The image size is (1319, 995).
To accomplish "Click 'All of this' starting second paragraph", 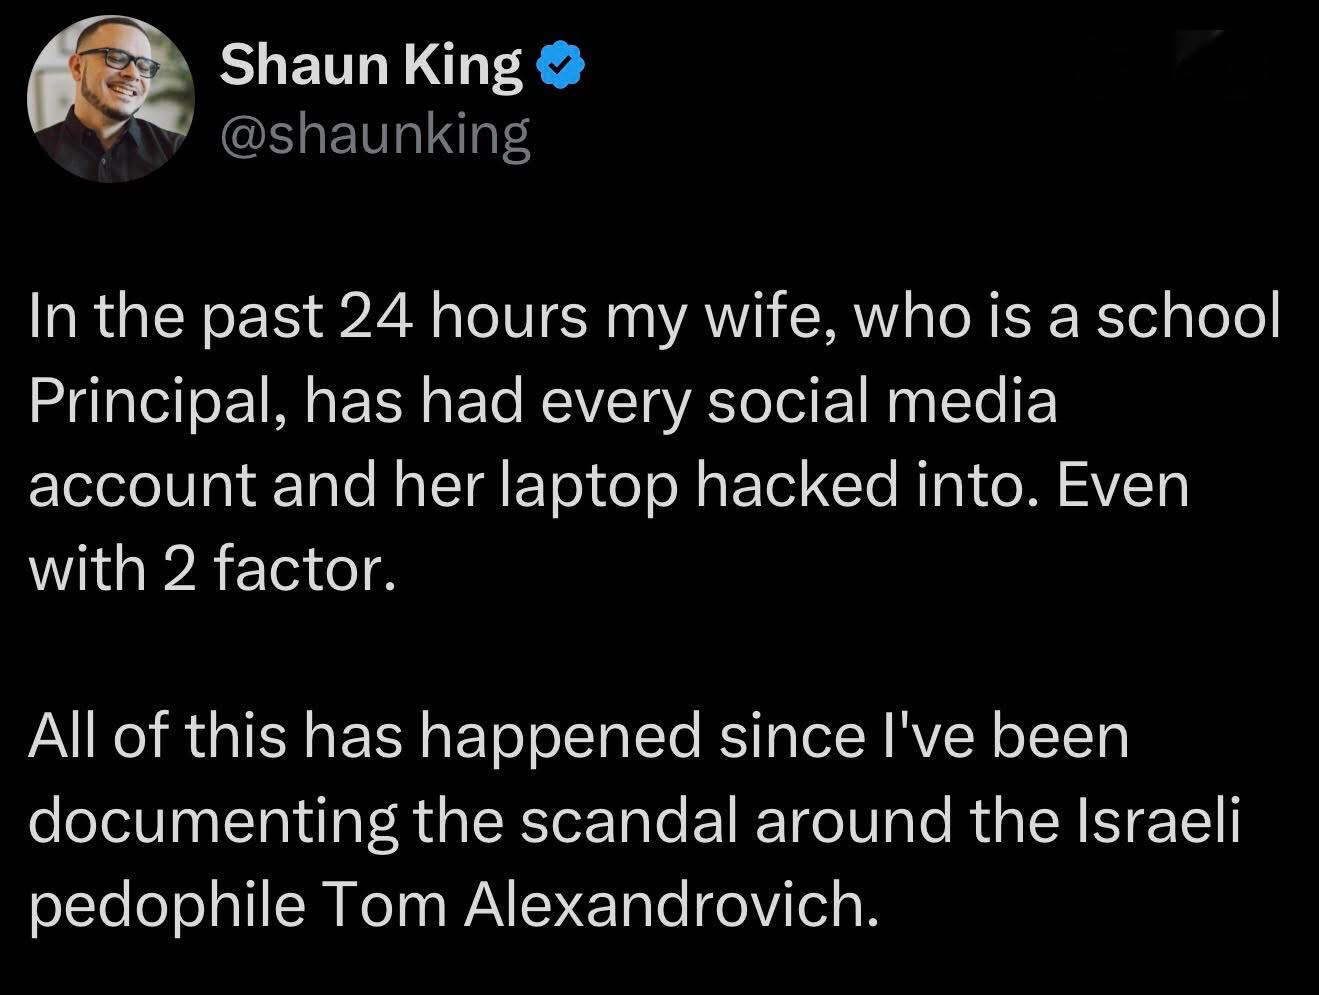I will coord(158,736).
